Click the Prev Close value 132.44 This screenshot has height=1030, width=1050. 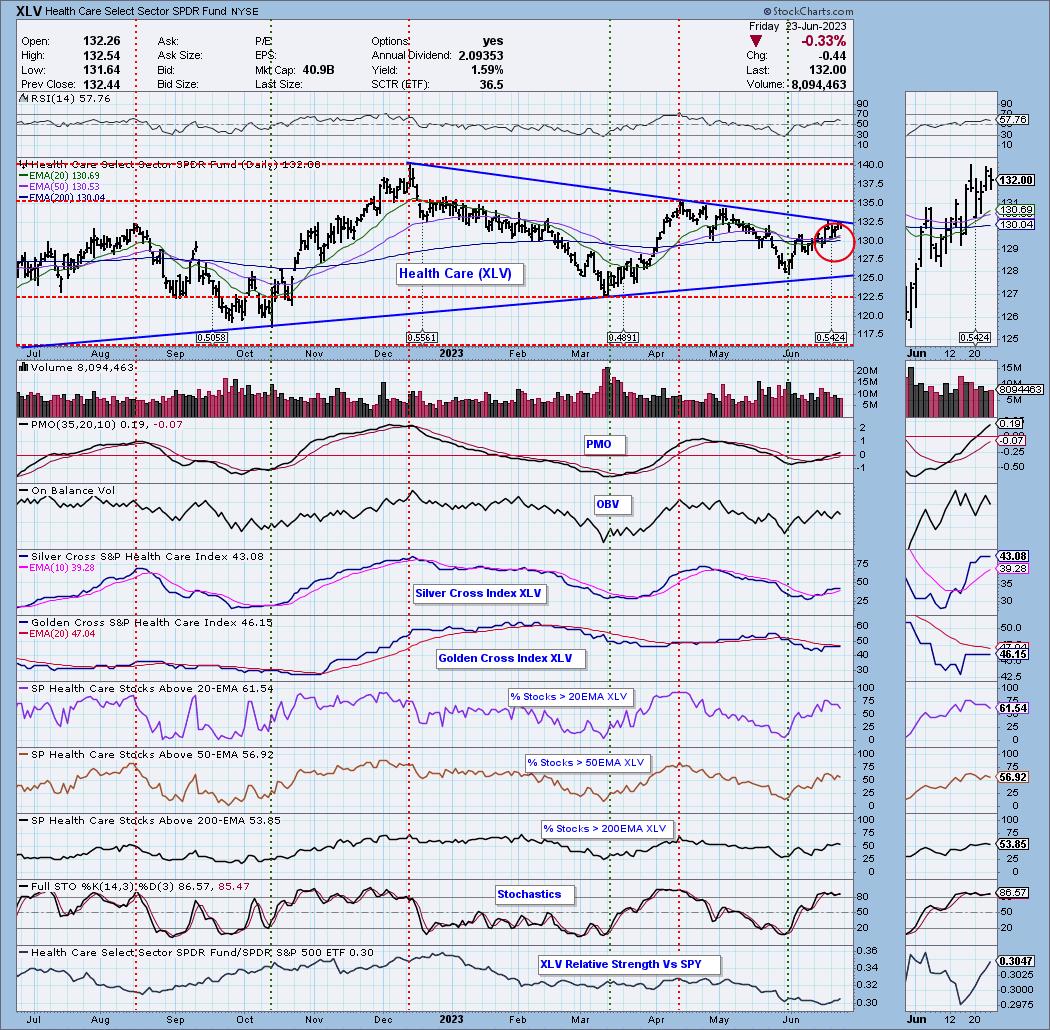point(102,84)
